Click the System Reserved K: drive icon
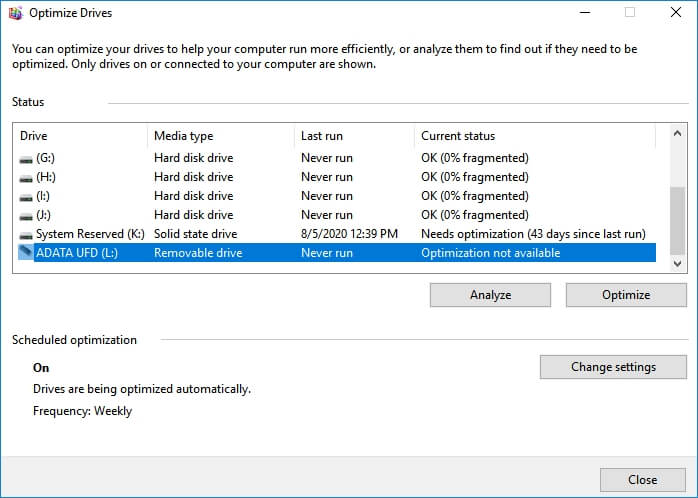The width and height of the screenshot is (698, 498). coord(26,234)
